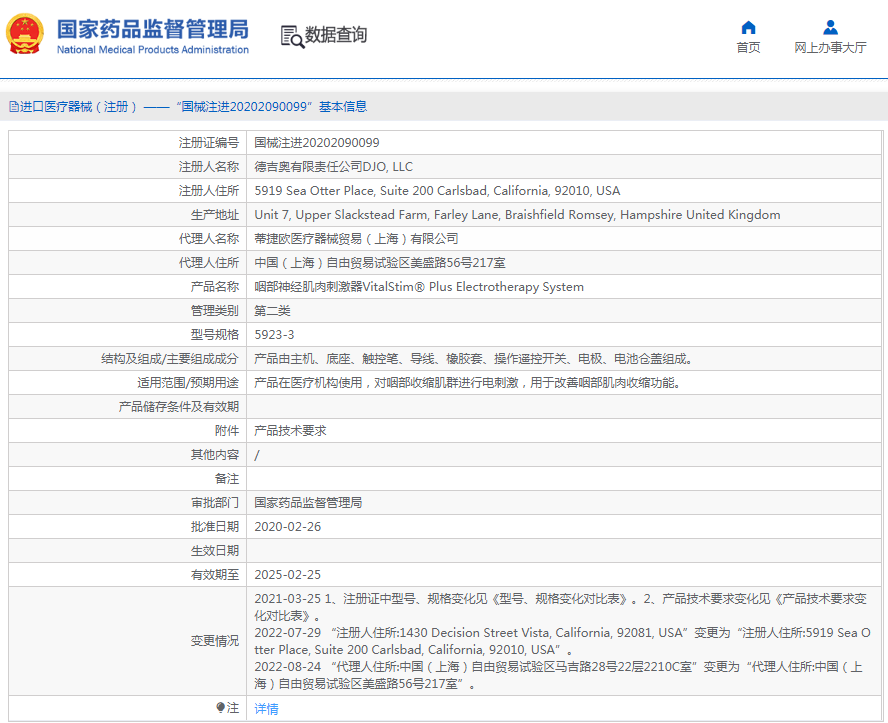This screenshot has height=723, width=888.
Task: Click the lightbulb 注 icon
Action: click(x=221, y=708)
